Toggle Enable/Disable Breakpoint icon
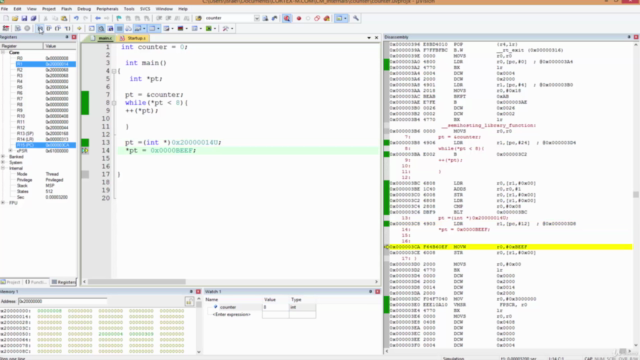Image resolution: width=640 pixels, height=360 pixels. click(308, 18)
